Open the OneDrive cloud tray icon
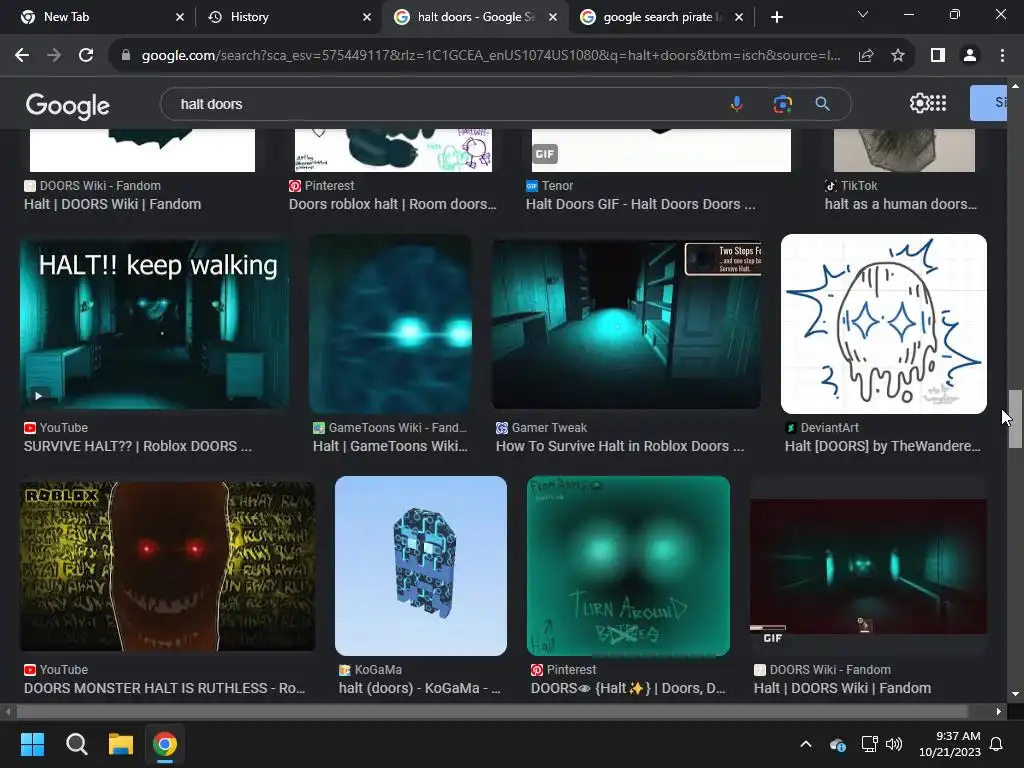 coord(837,744)
